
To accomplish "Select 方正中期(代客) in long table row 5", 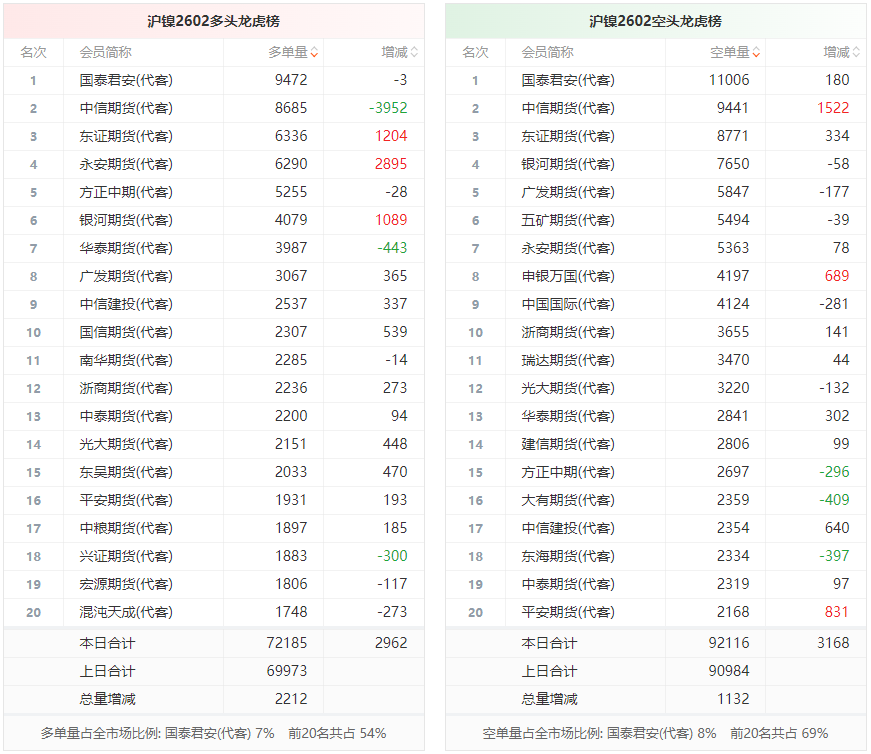I will point(126,192).
